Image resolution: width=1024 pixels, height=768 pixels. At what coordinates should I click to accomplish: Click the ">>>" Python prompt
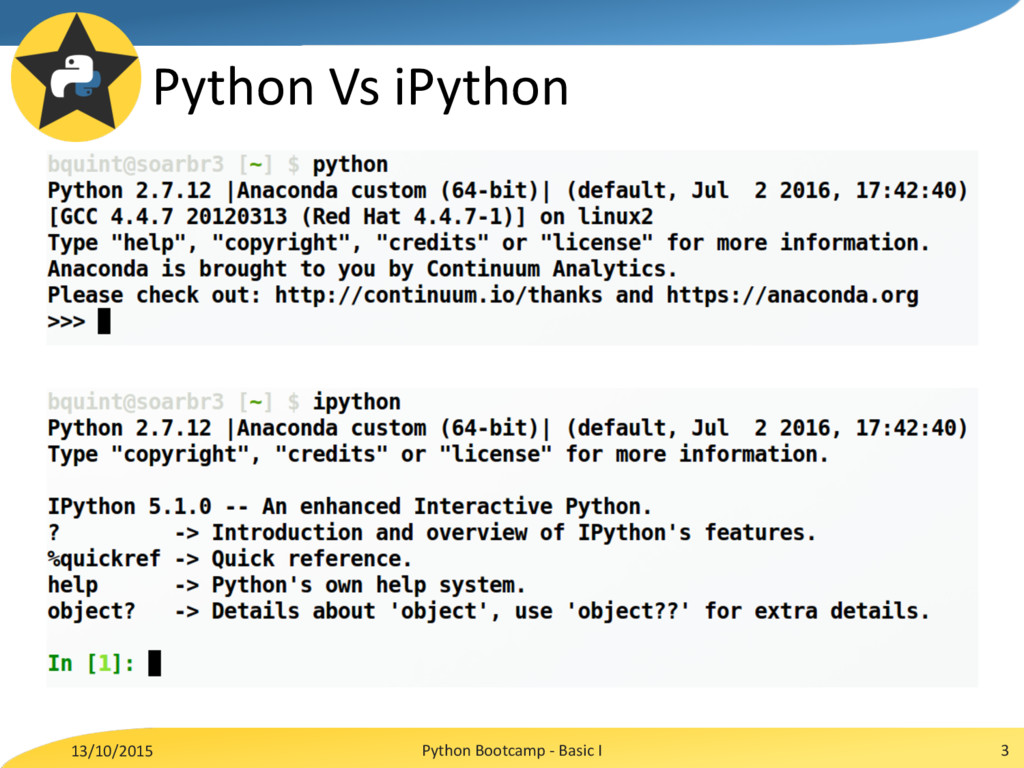click(67, 322)
